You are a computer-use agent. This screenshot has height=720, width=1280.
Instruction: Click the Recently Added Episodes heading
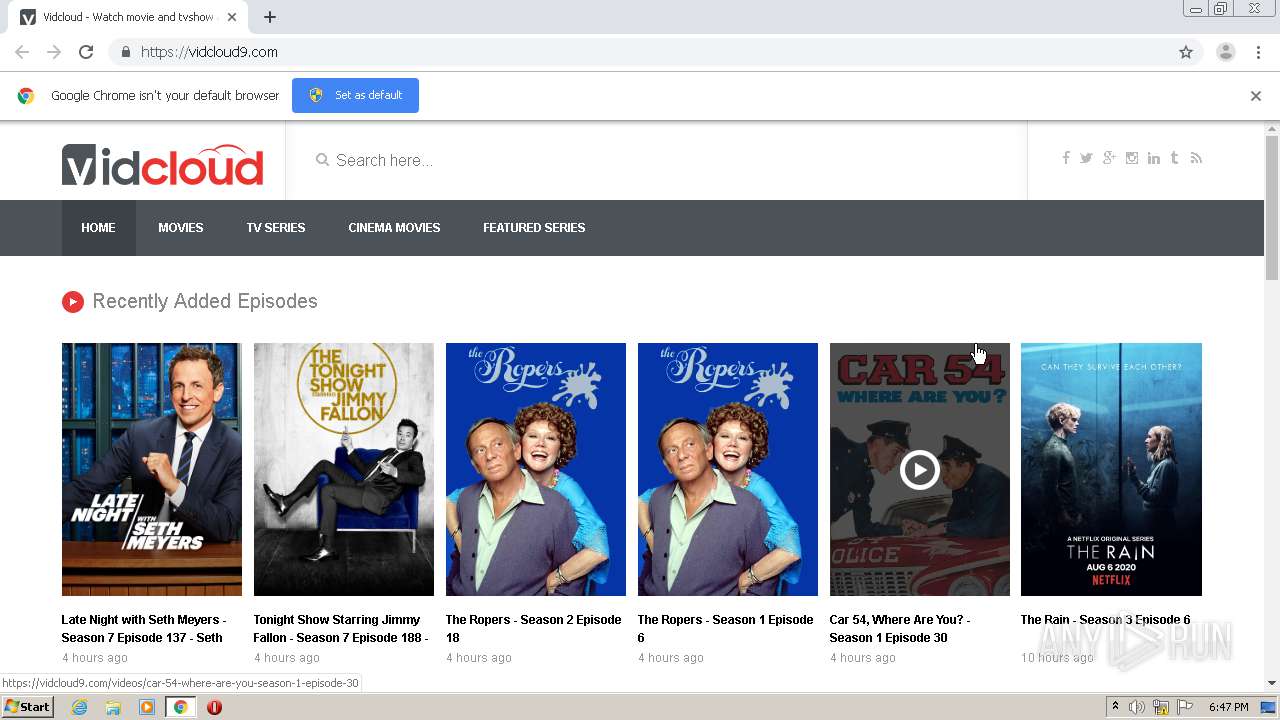coord(205,301)
